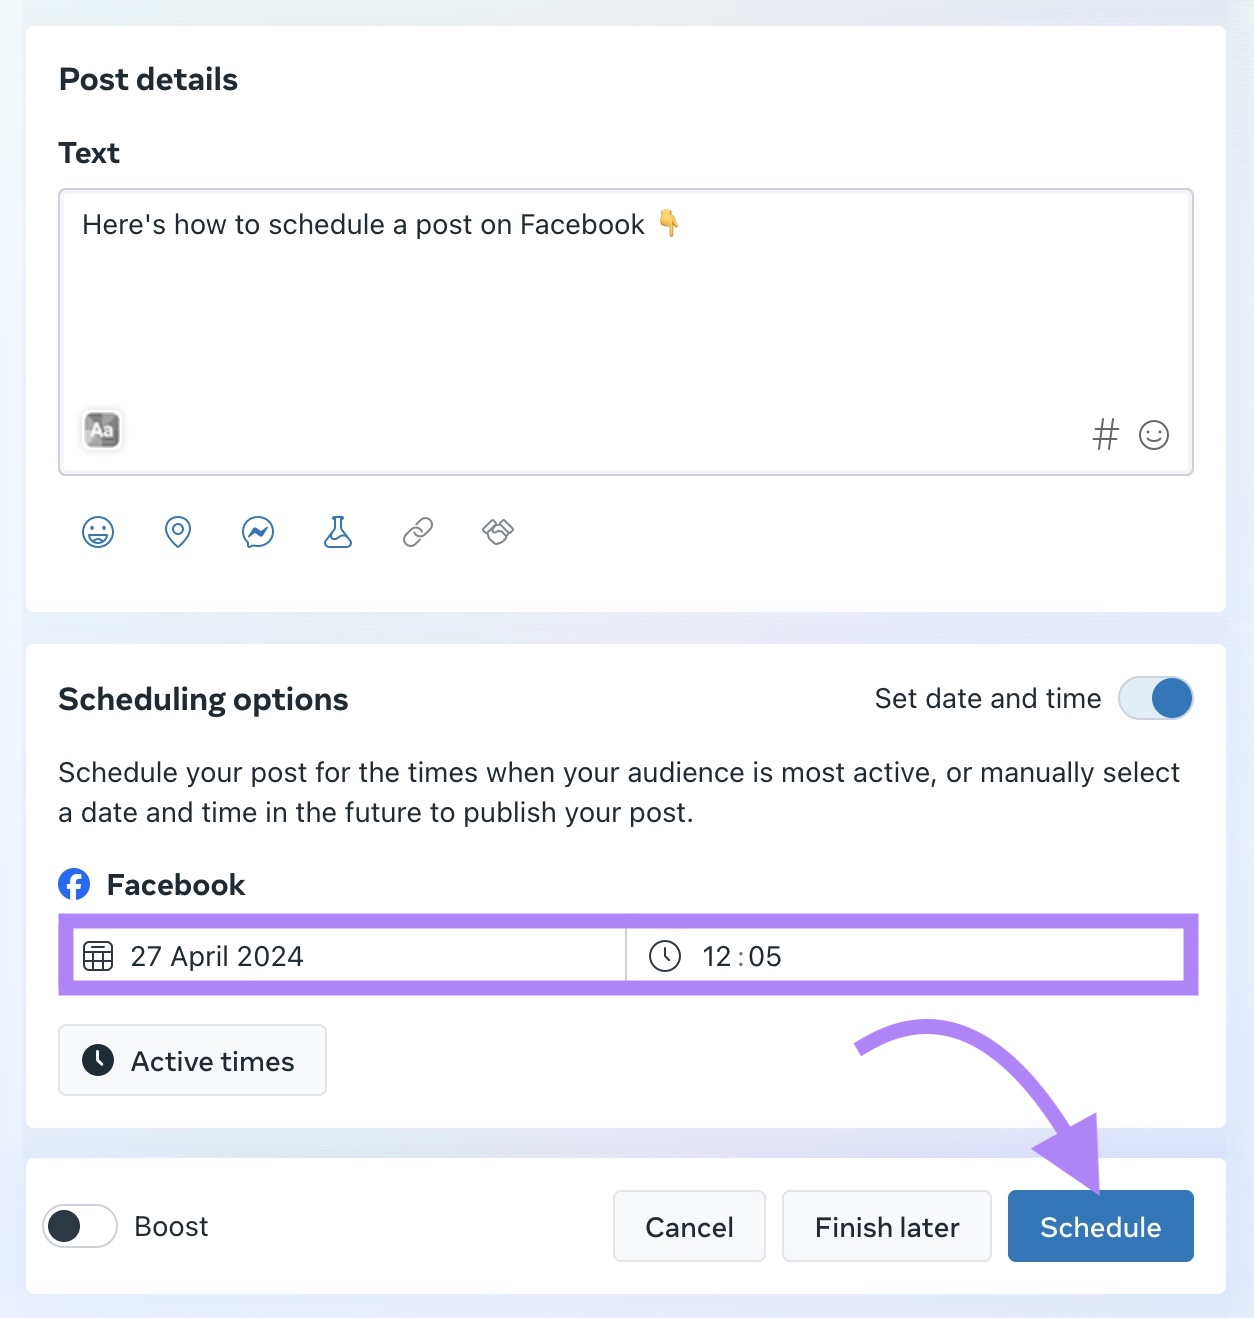
Task: Disable the Set date and time toggle
Action: click(1155, 698)
